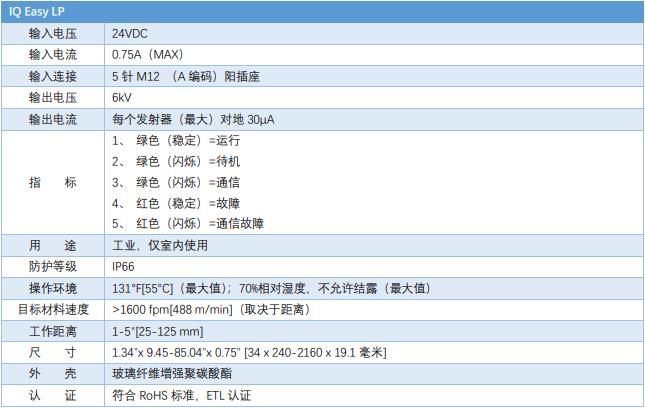The width and height of the screenshot is (645, 408).
Task: Select the 输入连接 label cell
Action: click(53, 76)
